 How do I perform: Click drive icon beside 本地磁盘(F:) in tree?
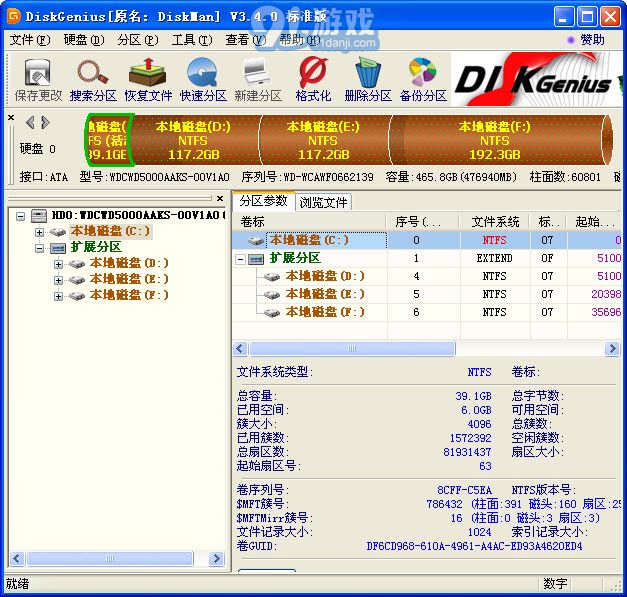tap(77, 296)
